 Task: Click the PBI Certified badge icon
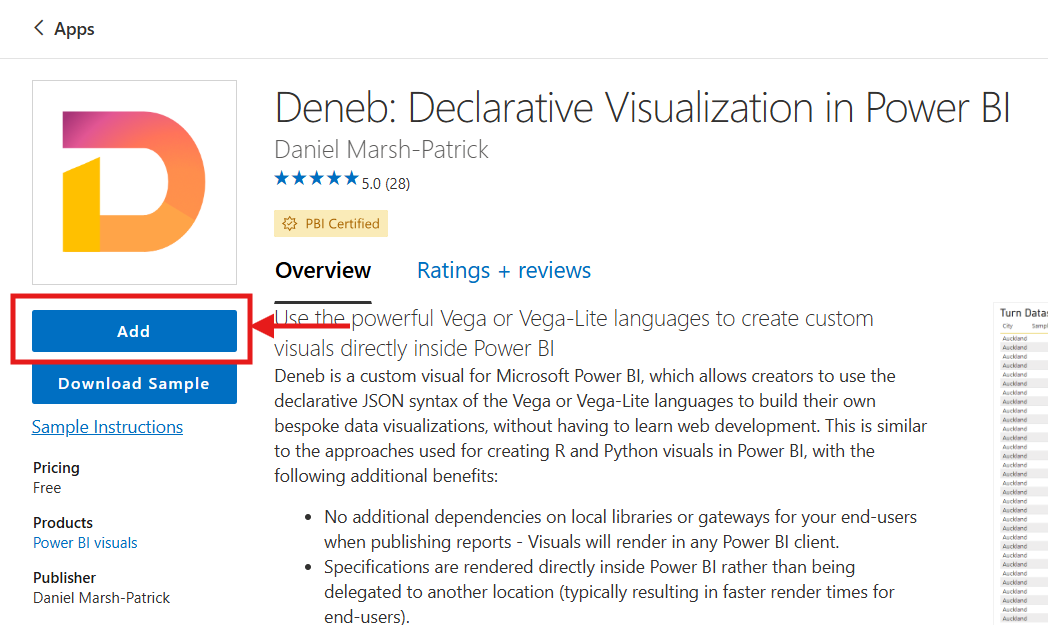(x=289, y=224)
